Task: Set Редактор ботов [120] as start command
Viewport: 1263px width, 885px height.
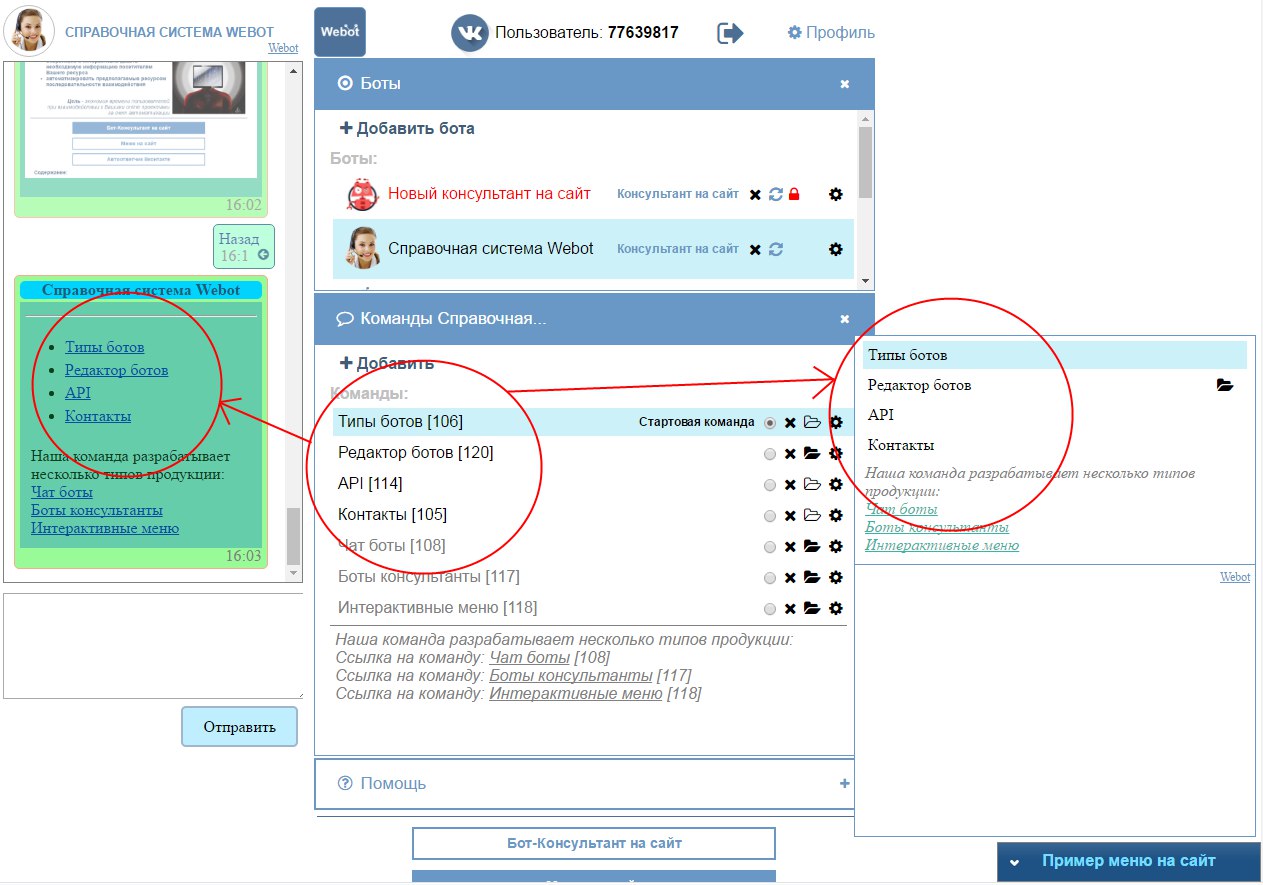Action: tap(769, 454)
